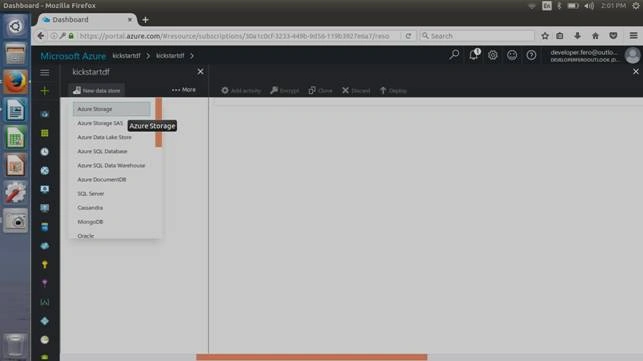Click the horizontal scrollbar at bottom
This screenshot has width=643, height=361.
pyautogui.click(x=312, y=357)
